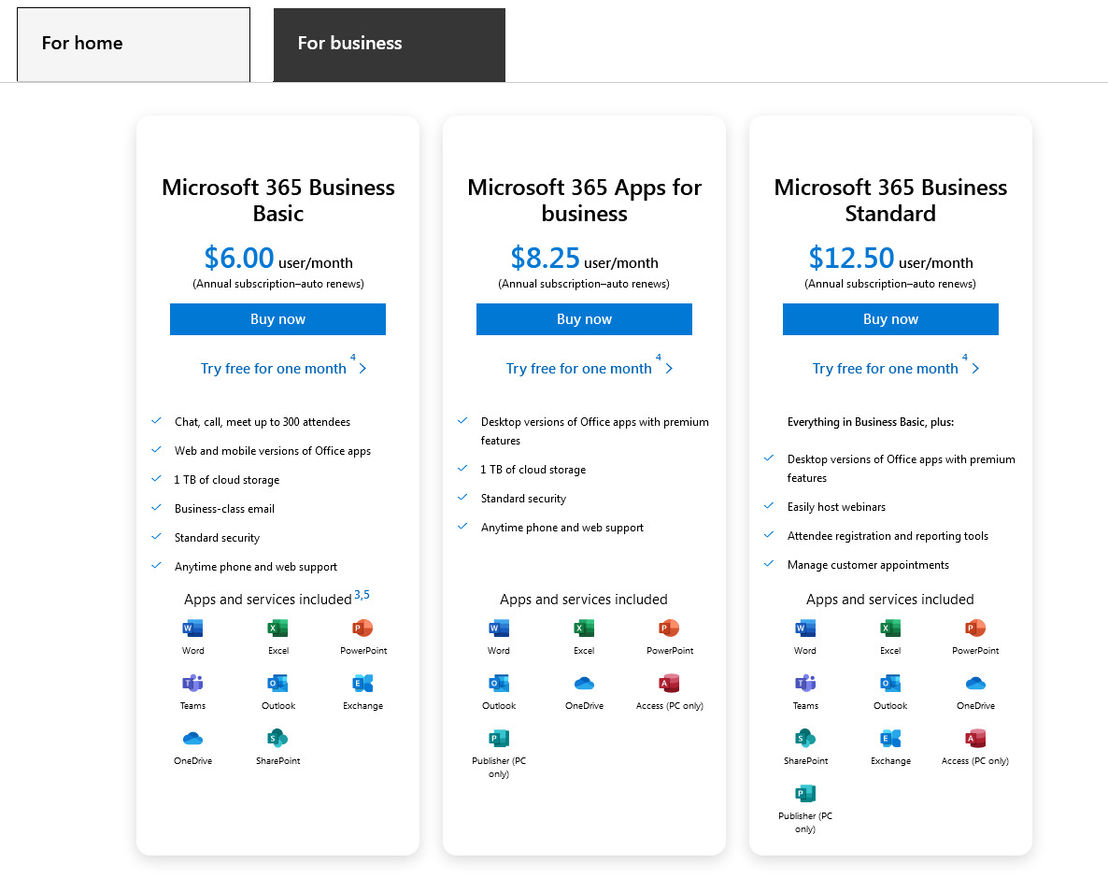This screenshot has height=874, width=1108.
Task: Click Excel icon in Business Standard plan
Action: (x=890, y=628)
